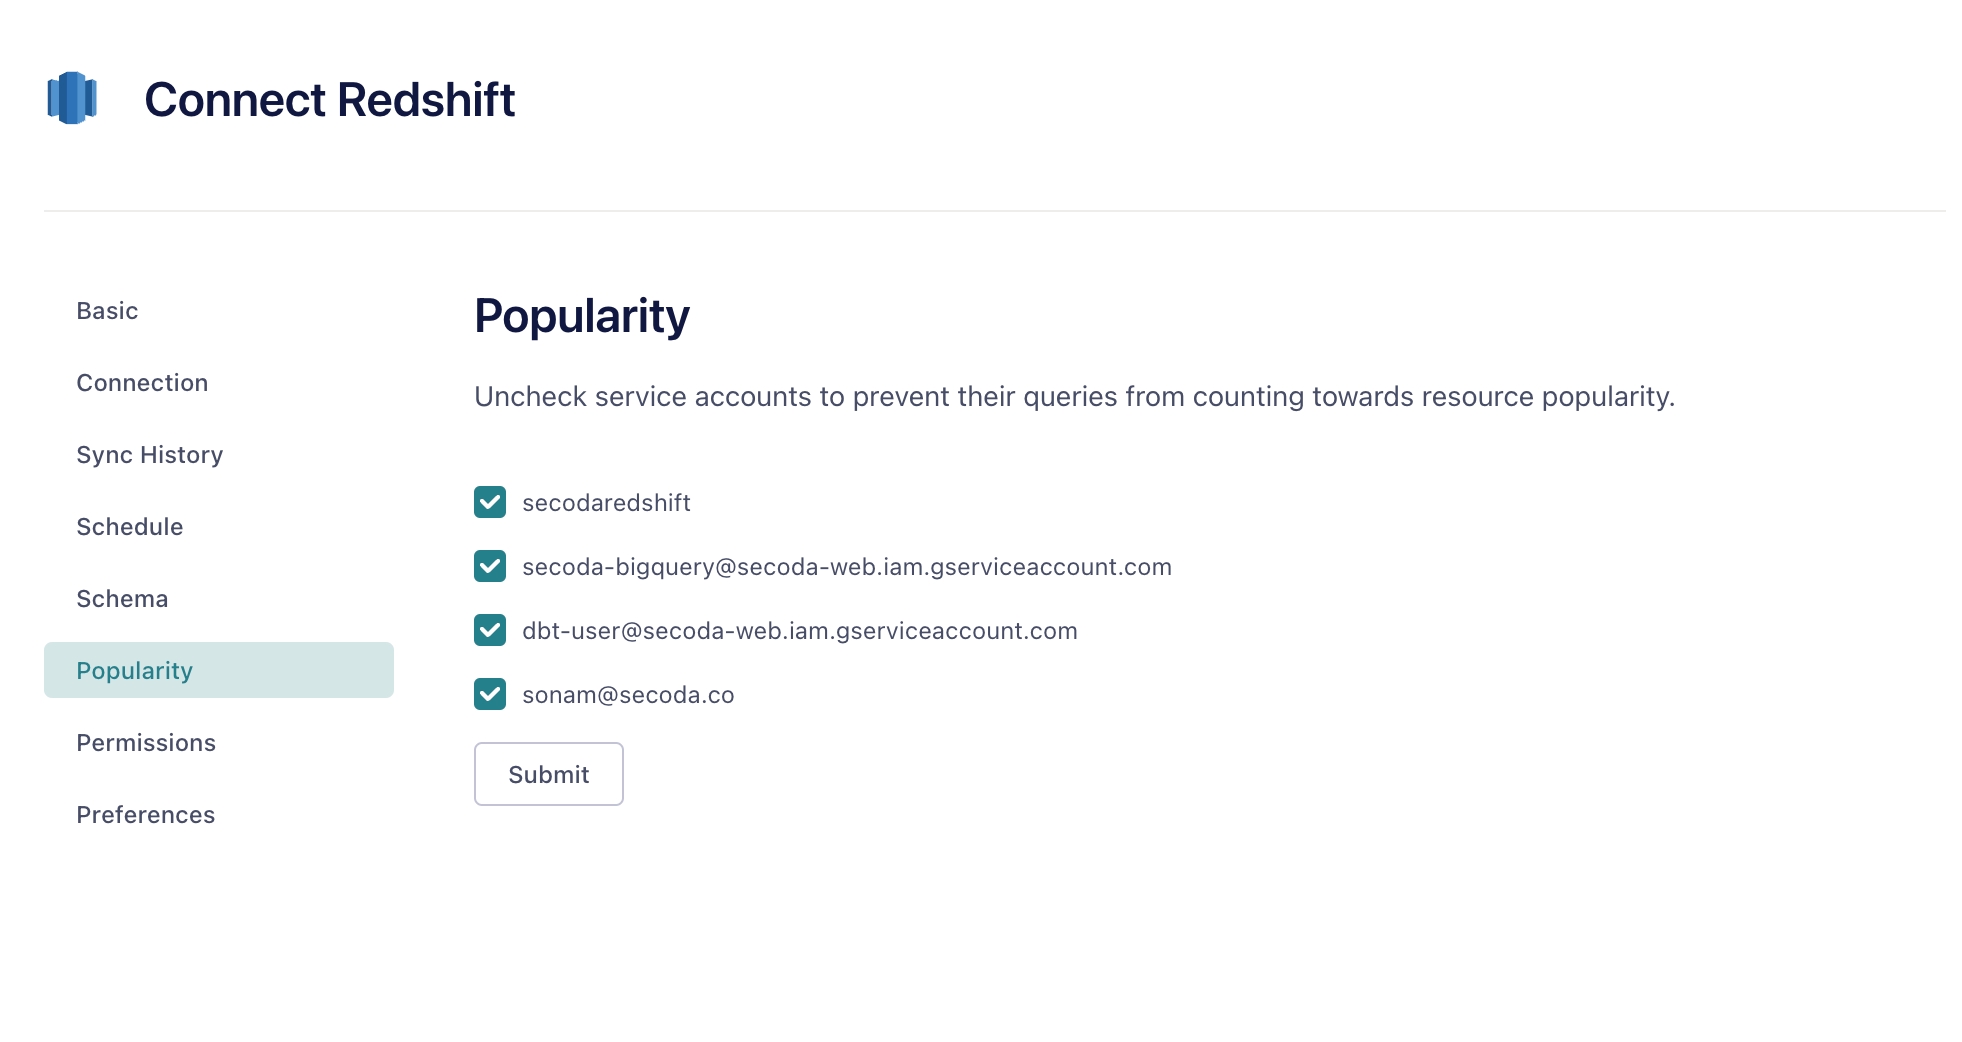Uncheck the secodaredshift checkbox

pyautogui.click(x=490, y=502)
